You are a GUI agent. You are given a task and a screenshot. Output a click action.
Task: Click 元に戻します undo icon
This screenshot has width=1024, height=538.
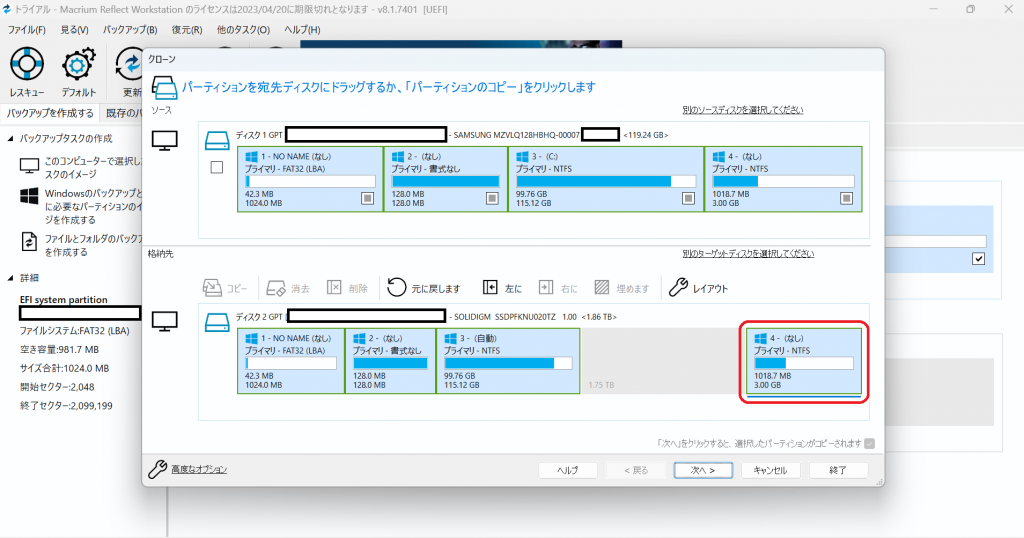tap(396, 287)
